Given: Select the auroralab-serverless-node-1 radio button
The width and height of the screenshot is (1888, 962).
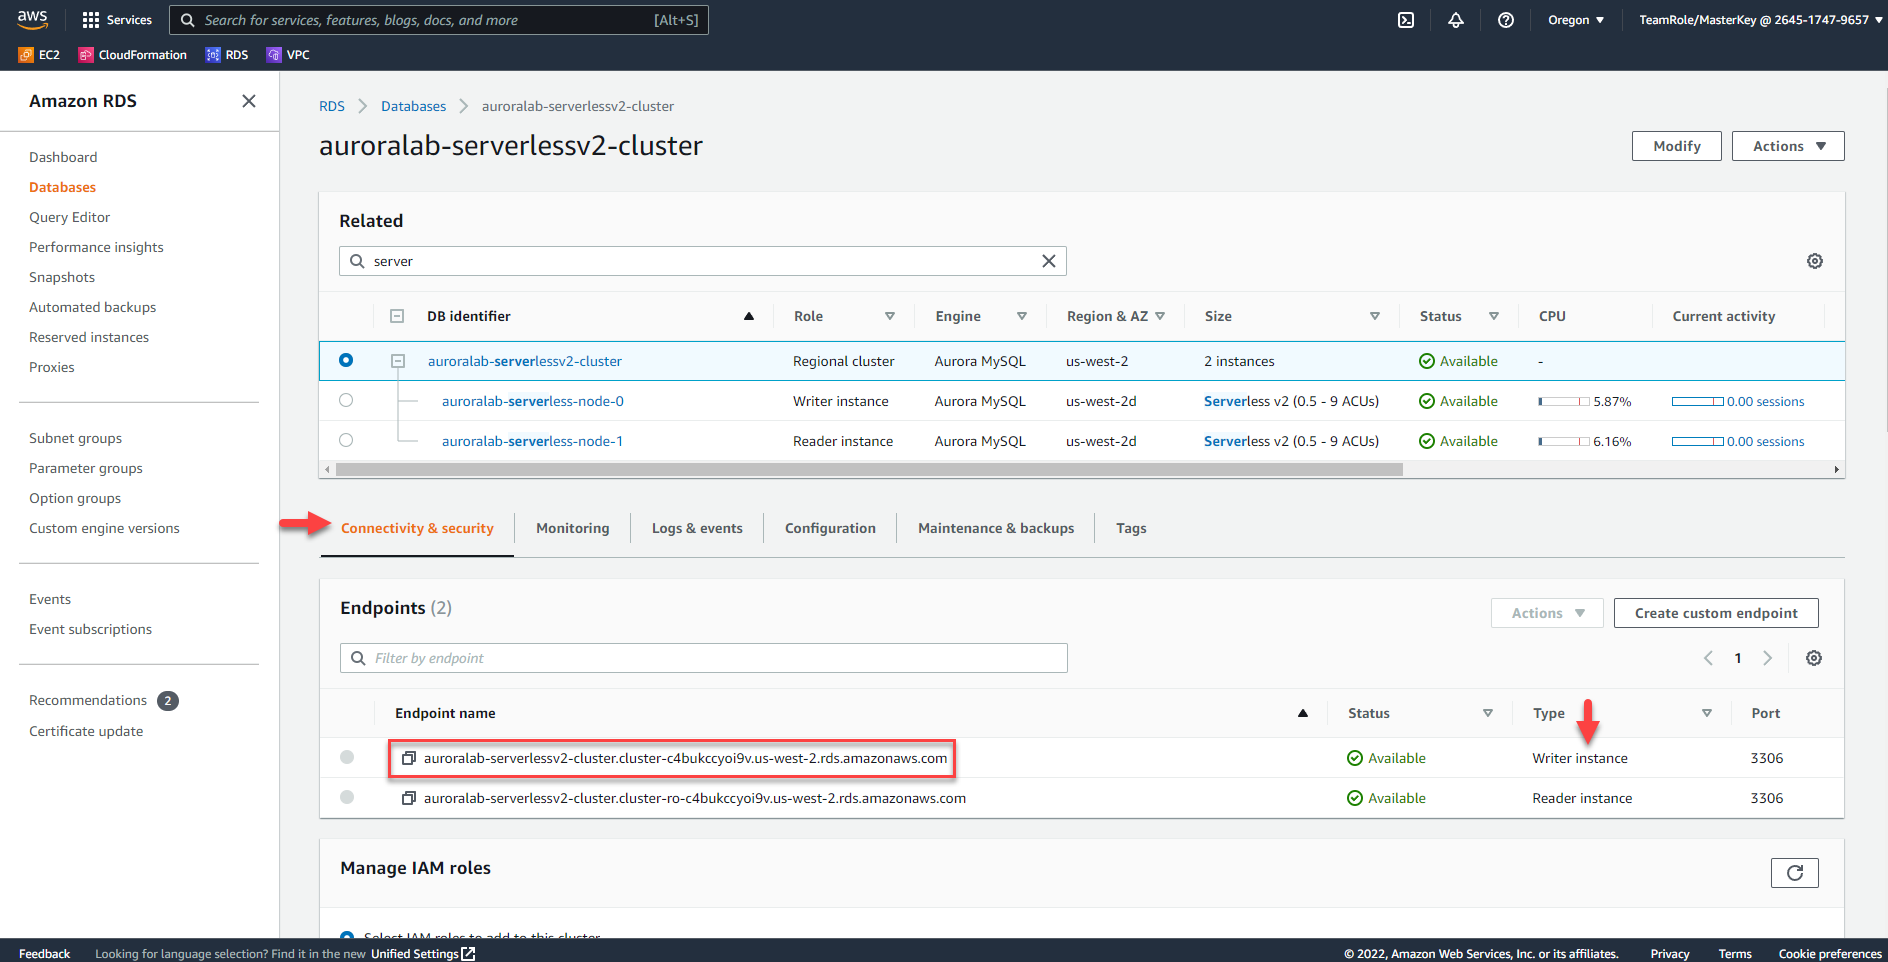Looking at the screenshot, I should click(x=346, y=440).
